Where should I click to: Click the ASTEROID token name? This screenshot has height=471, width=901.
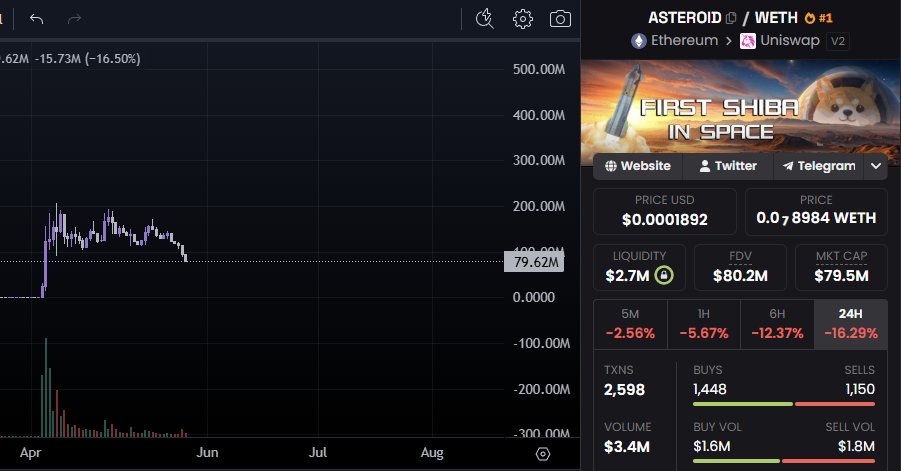click(684, 18)
